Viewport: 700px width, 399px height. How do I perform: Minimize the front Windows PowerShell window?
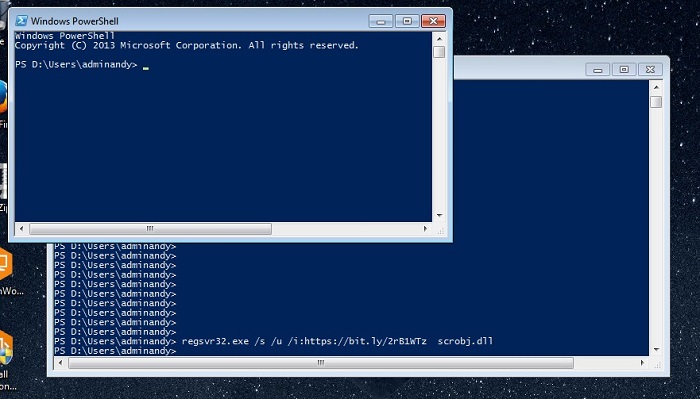point(381,21)
